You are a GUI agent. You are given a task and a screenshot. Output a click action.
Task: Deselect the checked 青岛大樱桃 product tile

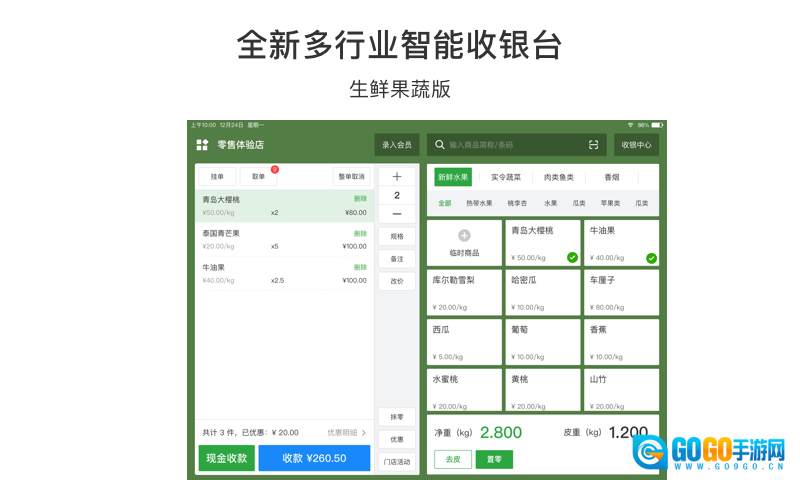pyautogui.click(x=542, y=243)
